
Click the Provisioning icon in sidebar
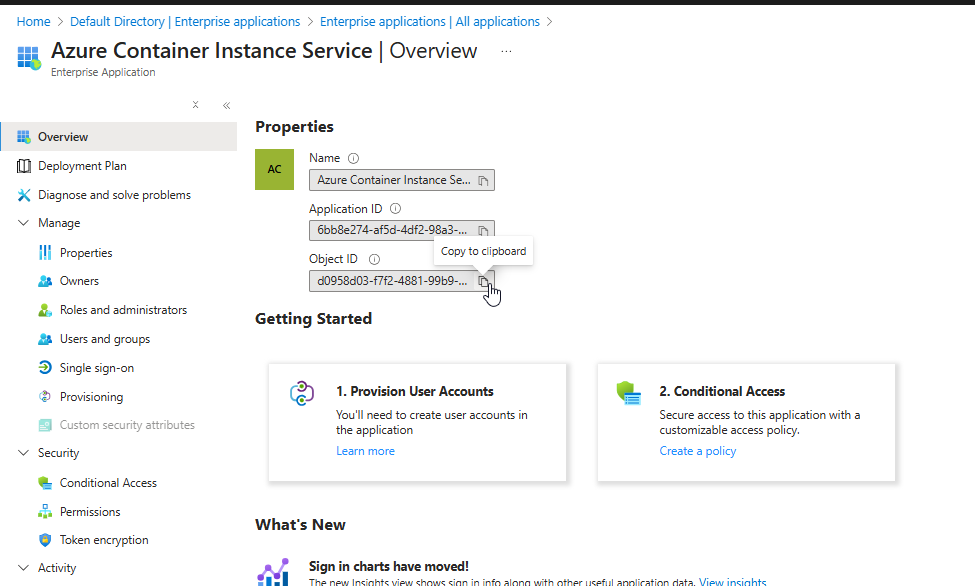tap(45, 396)
